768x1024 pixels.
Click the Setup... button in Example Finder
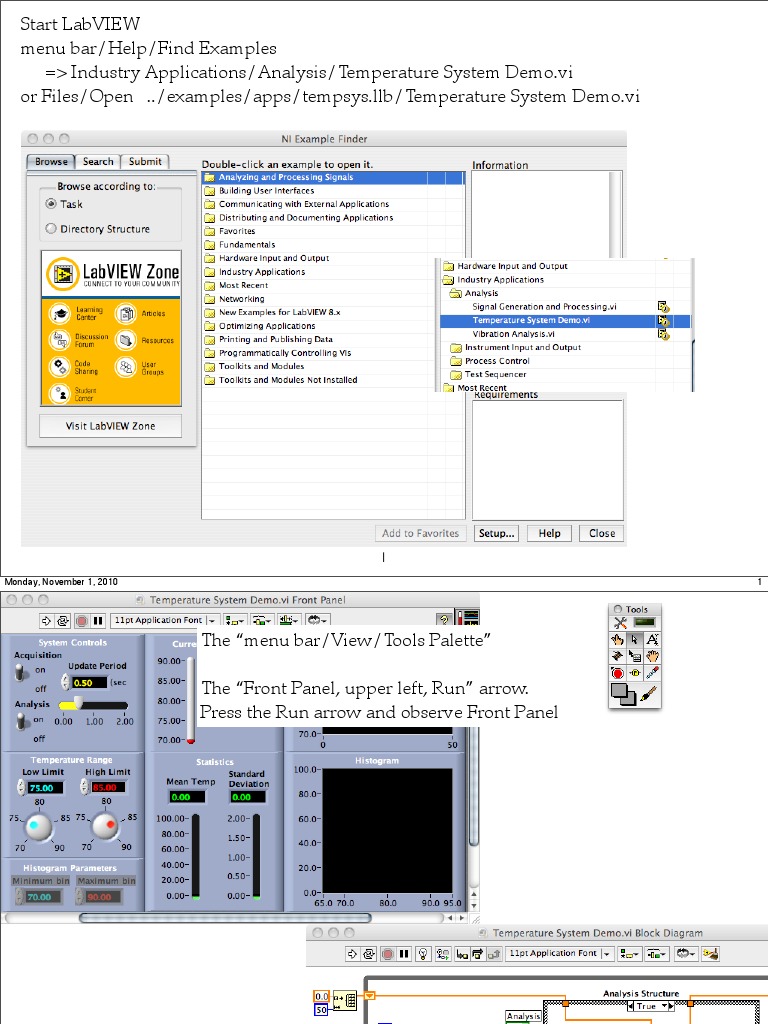click(496, 534)
